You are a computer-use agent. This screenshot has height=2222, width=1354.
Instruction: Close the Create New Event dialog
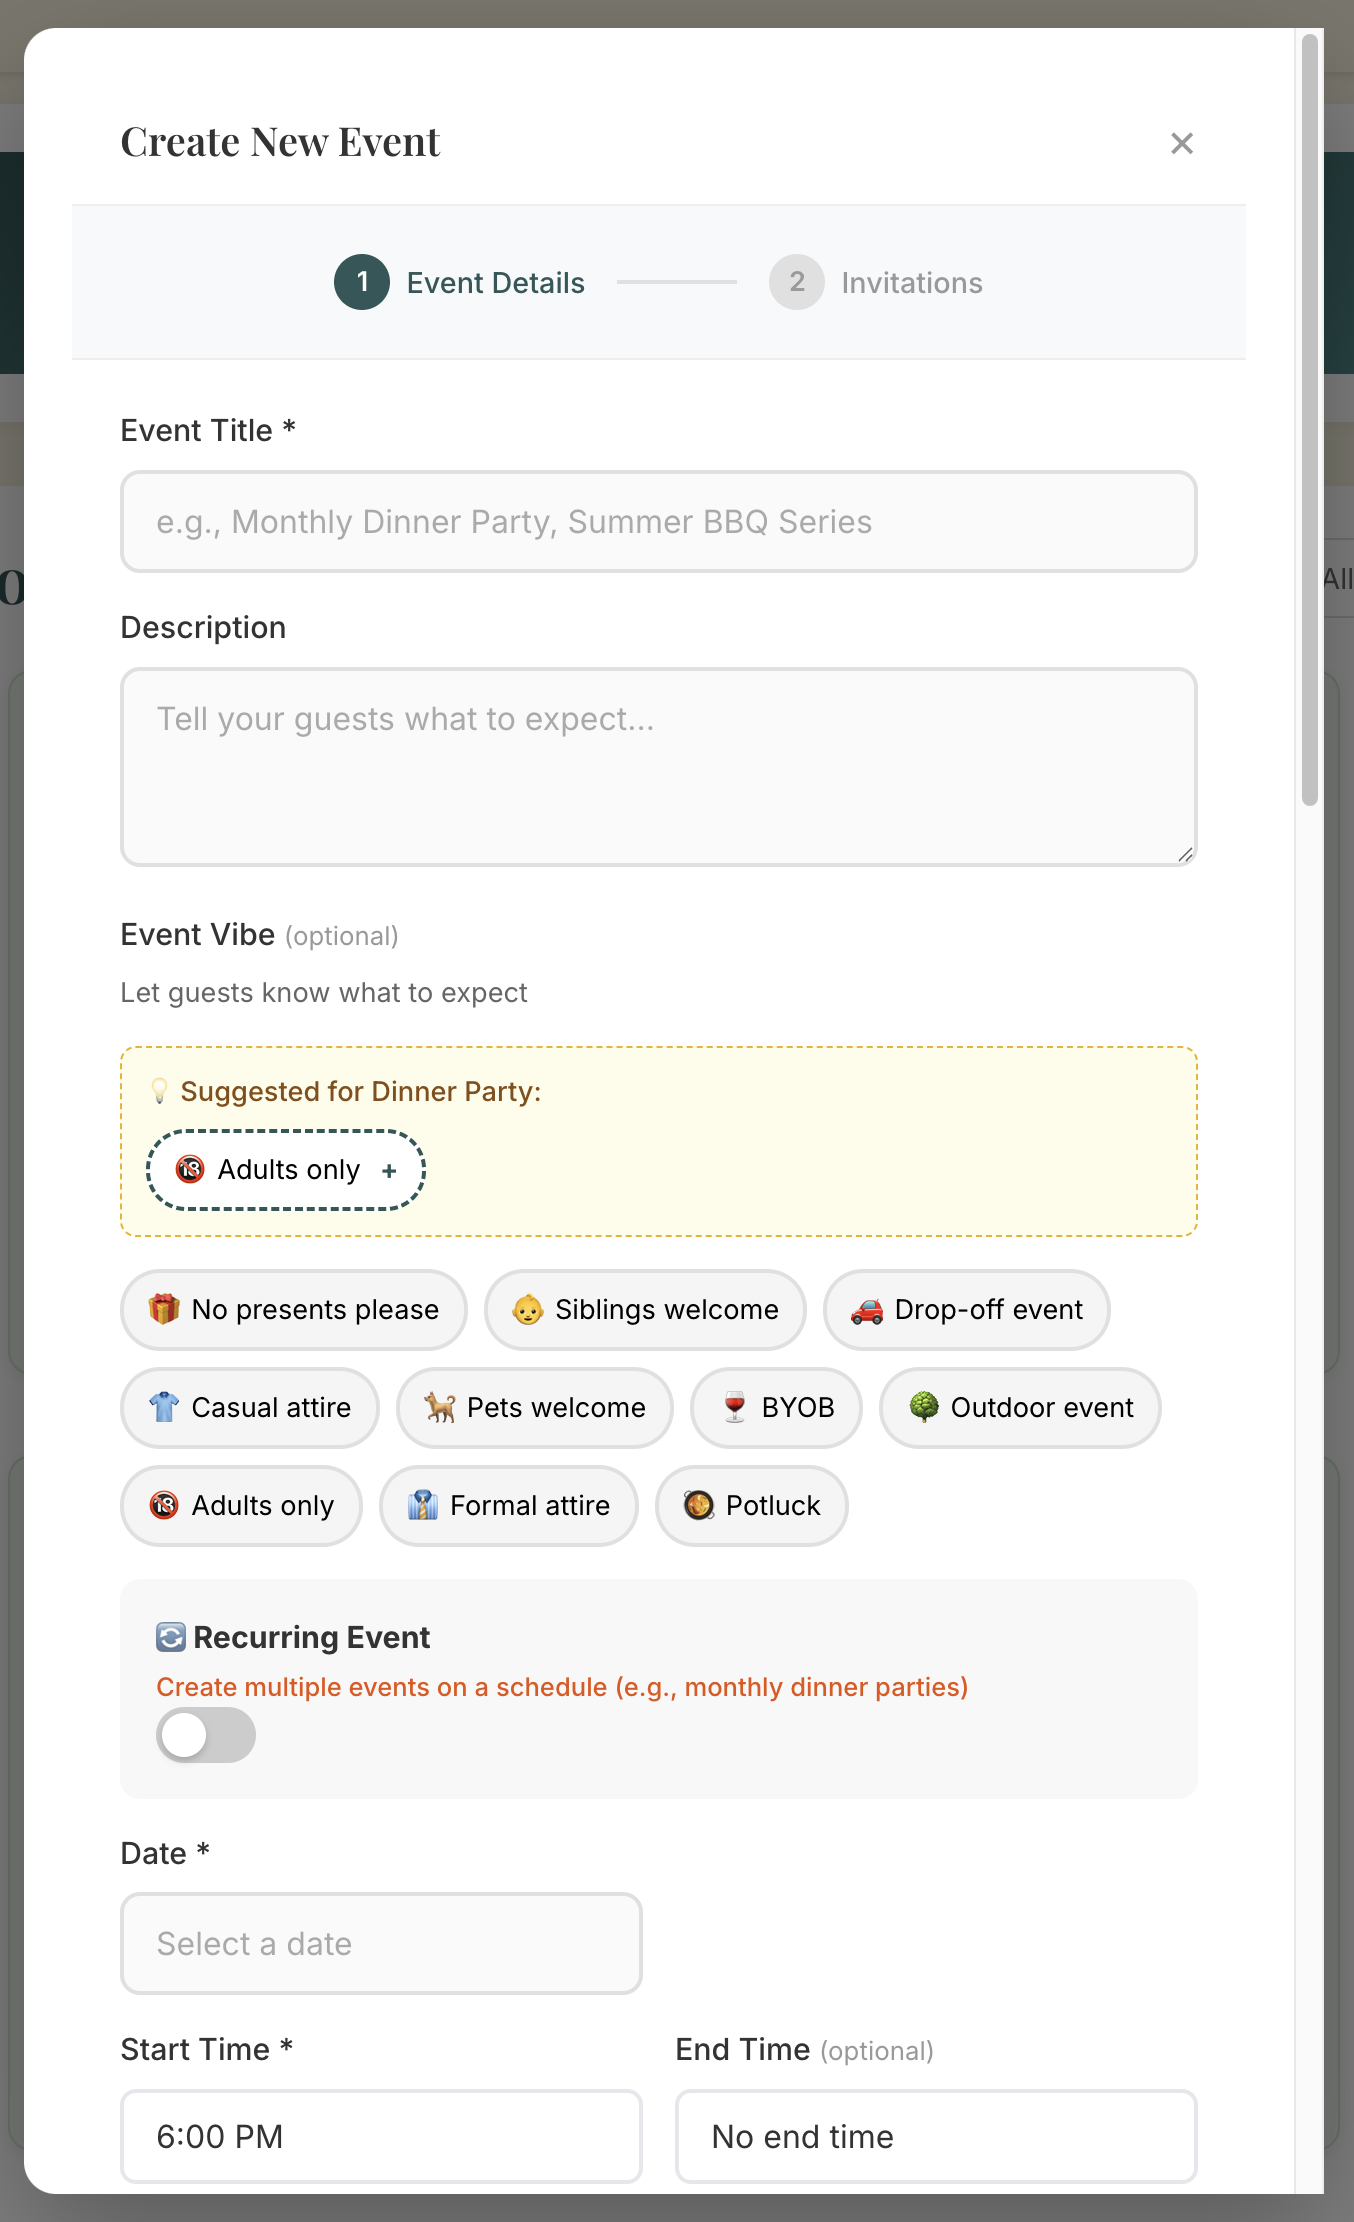(x=1181, y=144)
